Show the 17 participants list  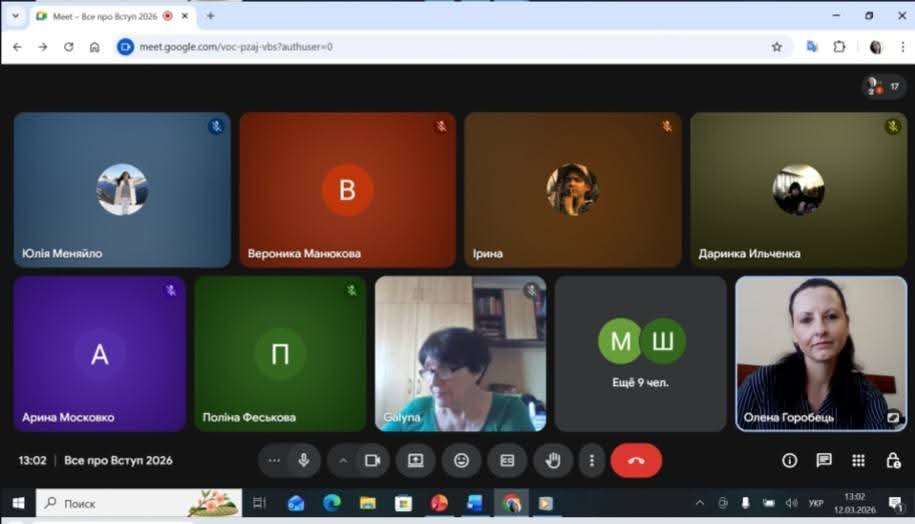tap(884, 87)
